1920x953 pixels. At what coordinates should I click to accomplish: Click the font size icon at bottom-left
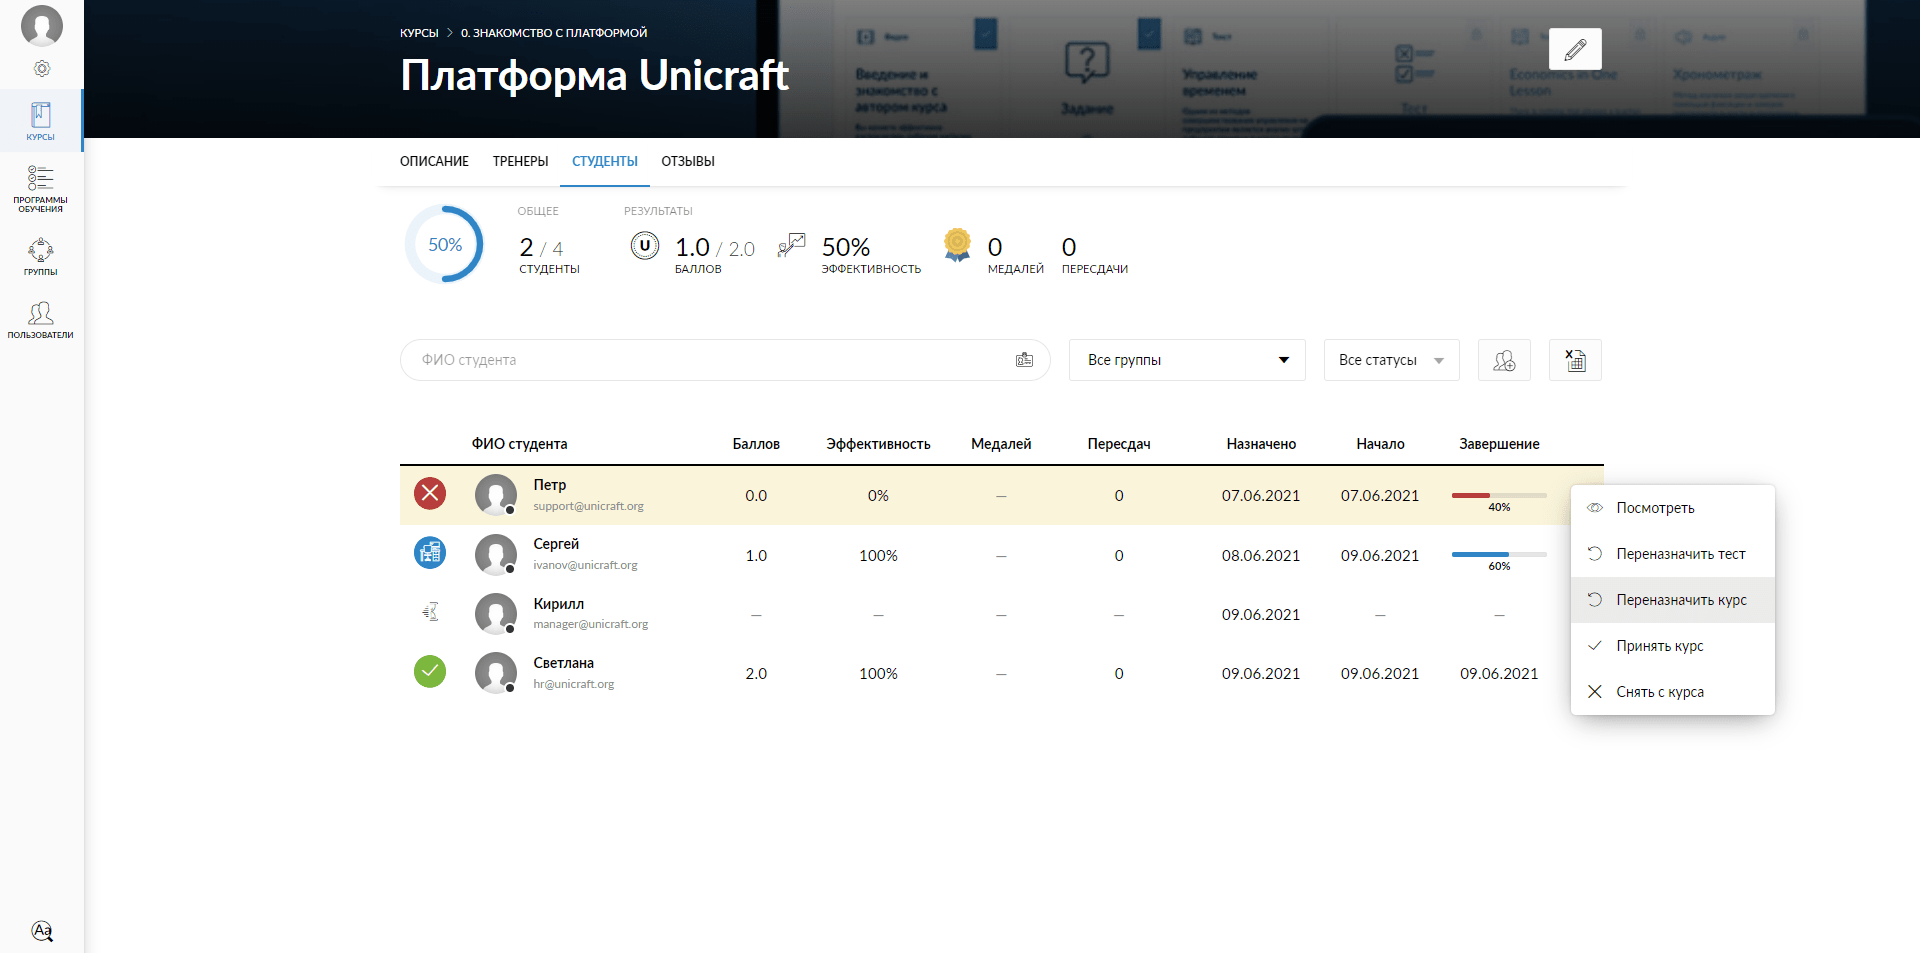(x=42, y=931)
